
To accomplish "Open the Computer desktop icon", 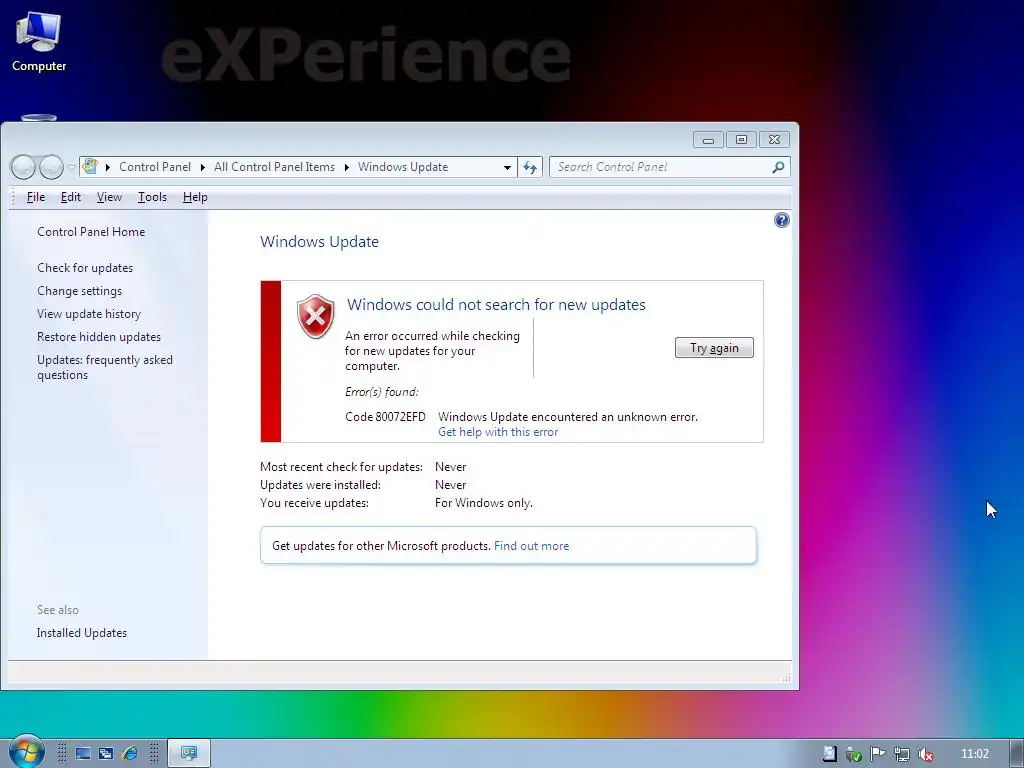I will click(x=39, y=41).
